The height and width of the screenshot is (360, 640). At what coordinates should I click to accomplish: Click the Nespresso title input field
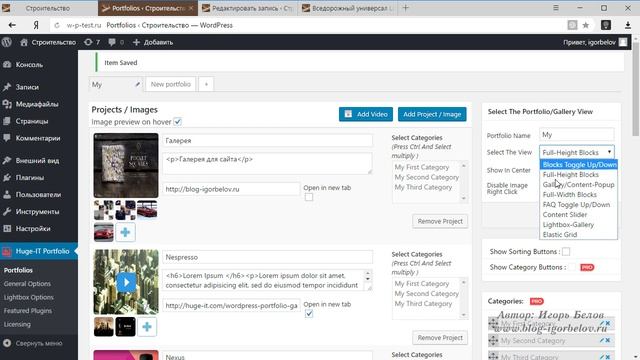[267, 257]
